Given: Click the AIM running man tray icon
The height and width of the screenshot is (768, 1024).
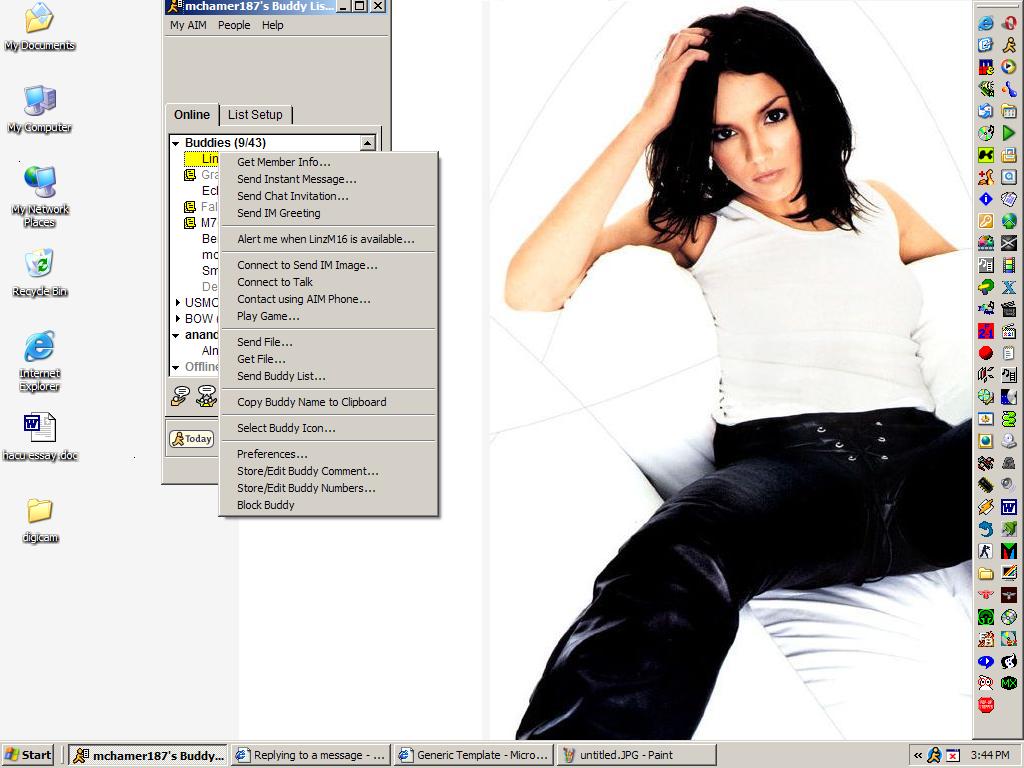Looking at the screenshot, I should pos(934,755).
